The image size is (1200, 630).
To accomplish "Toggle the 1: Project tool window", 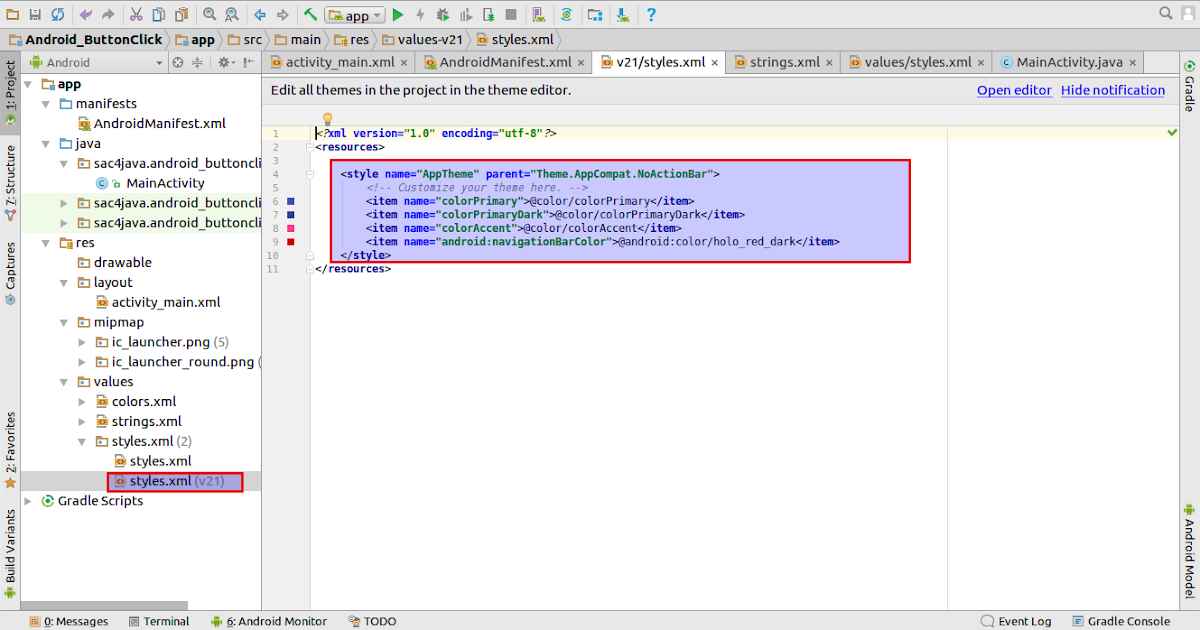I will point(10,95).
